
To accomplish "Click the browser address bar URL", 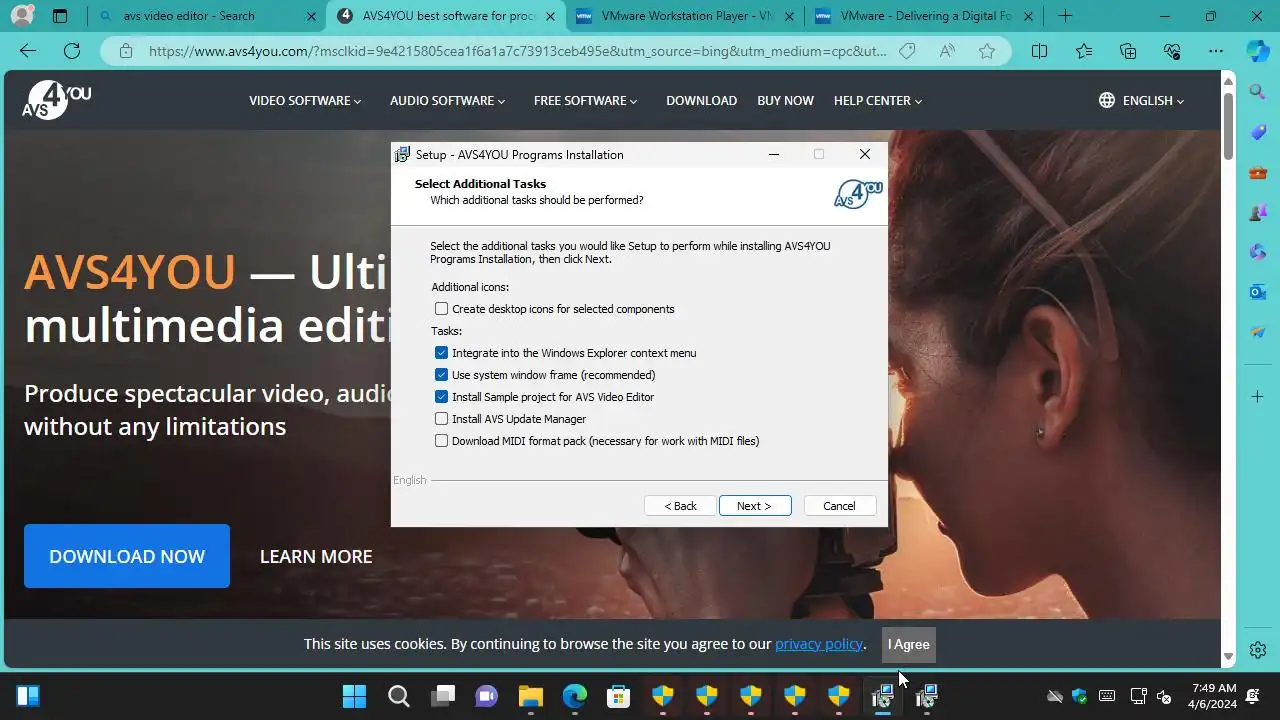I will click(517, 51).
